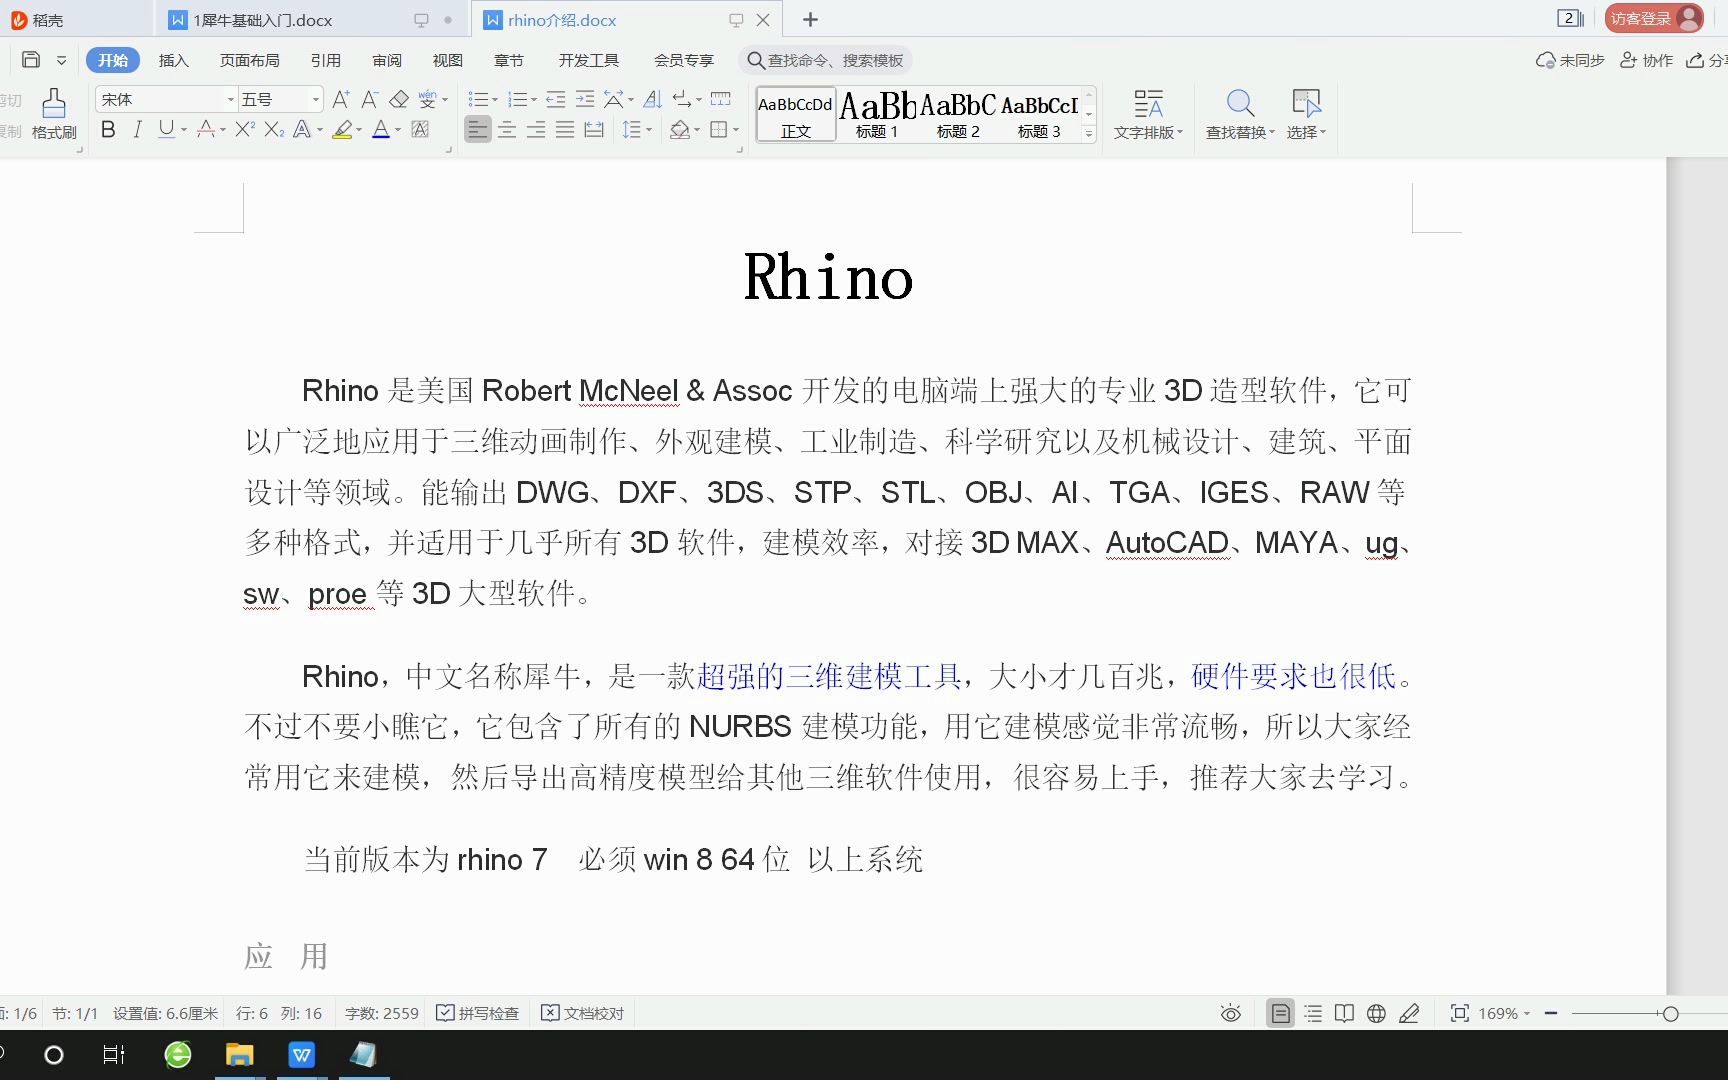1728x1080 pixels.
Task: Open the 文字排版 dropdown
Action: point(1148,114)
